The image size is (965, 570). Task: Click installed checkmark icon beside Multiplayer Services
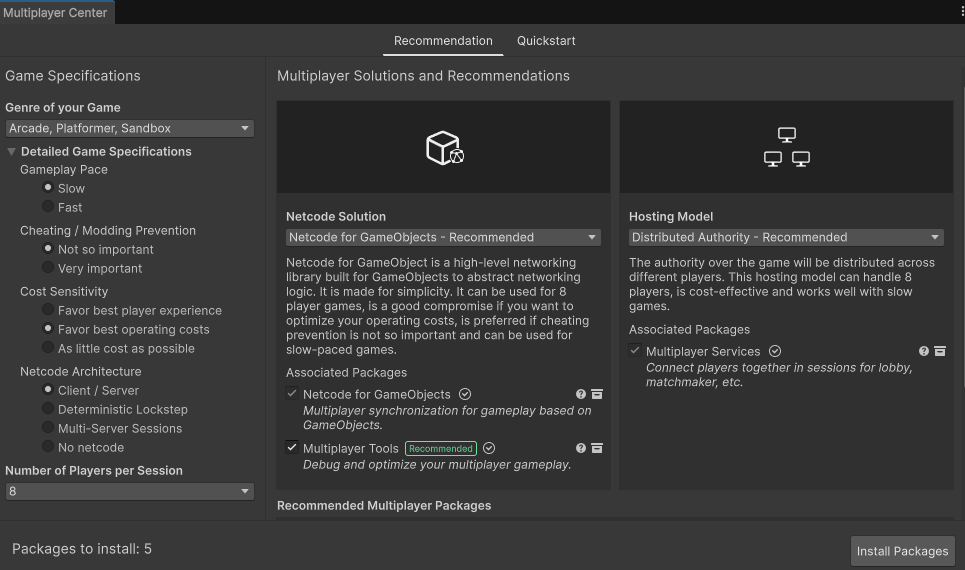point(775,351)
